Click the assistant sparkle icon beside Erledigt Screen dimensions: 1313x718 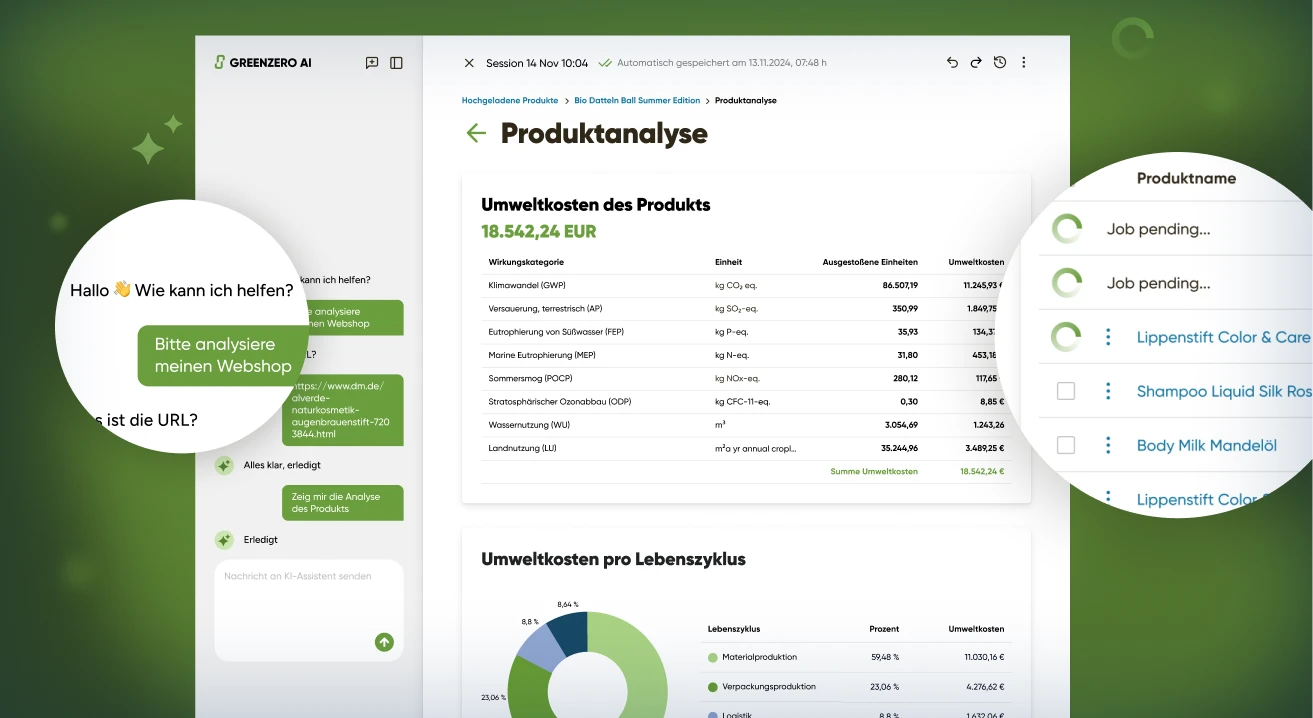coord(224,540)
